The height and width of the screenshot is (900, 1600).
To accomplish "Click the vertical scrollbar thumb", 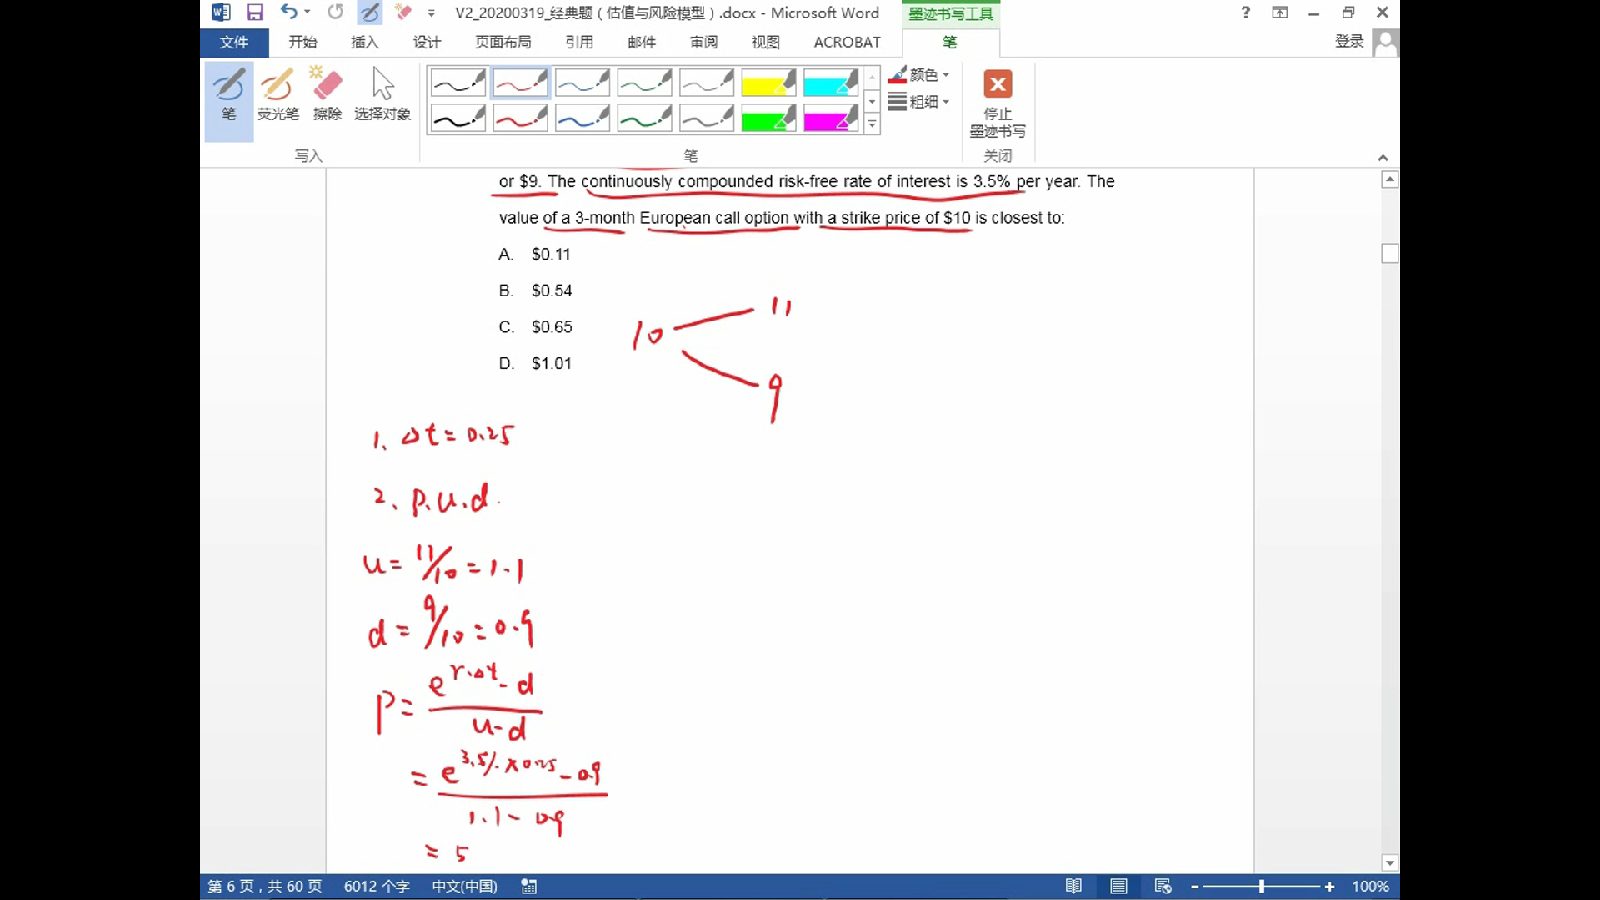I will coord(1390,253).
